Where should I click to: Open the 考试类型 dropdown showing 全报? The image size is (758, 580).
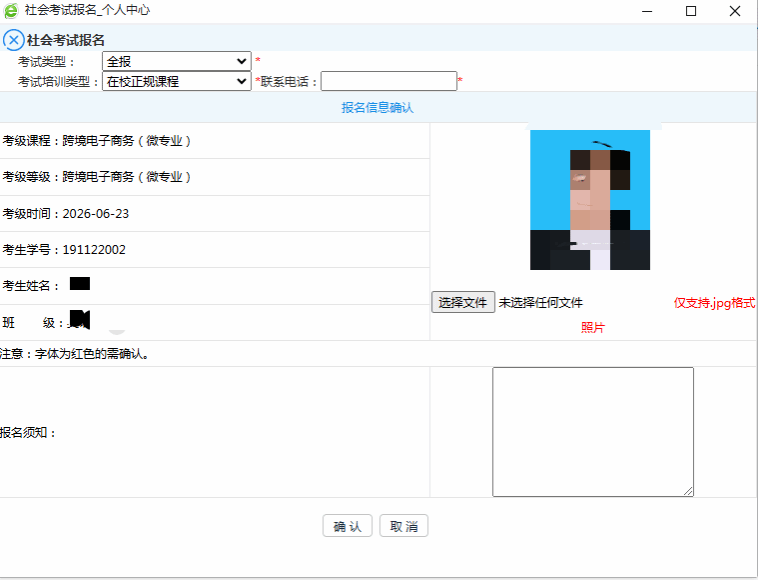click(176, 62)
